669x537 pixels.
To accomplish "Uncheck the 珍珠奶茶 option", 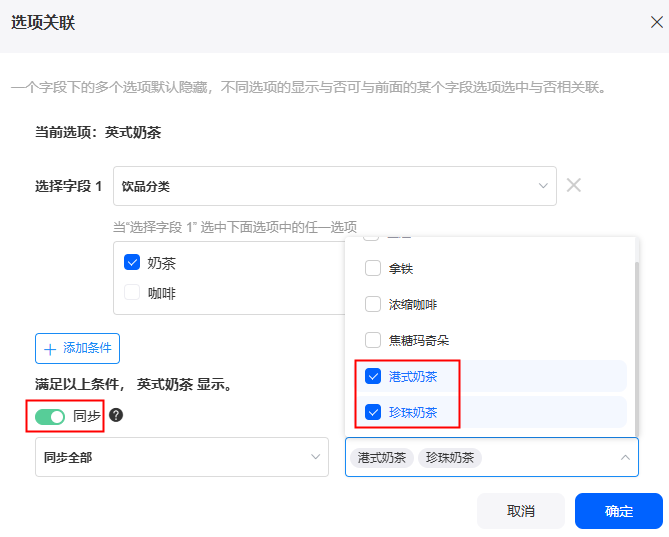I will pyautogui.click(x=373, y=412).
